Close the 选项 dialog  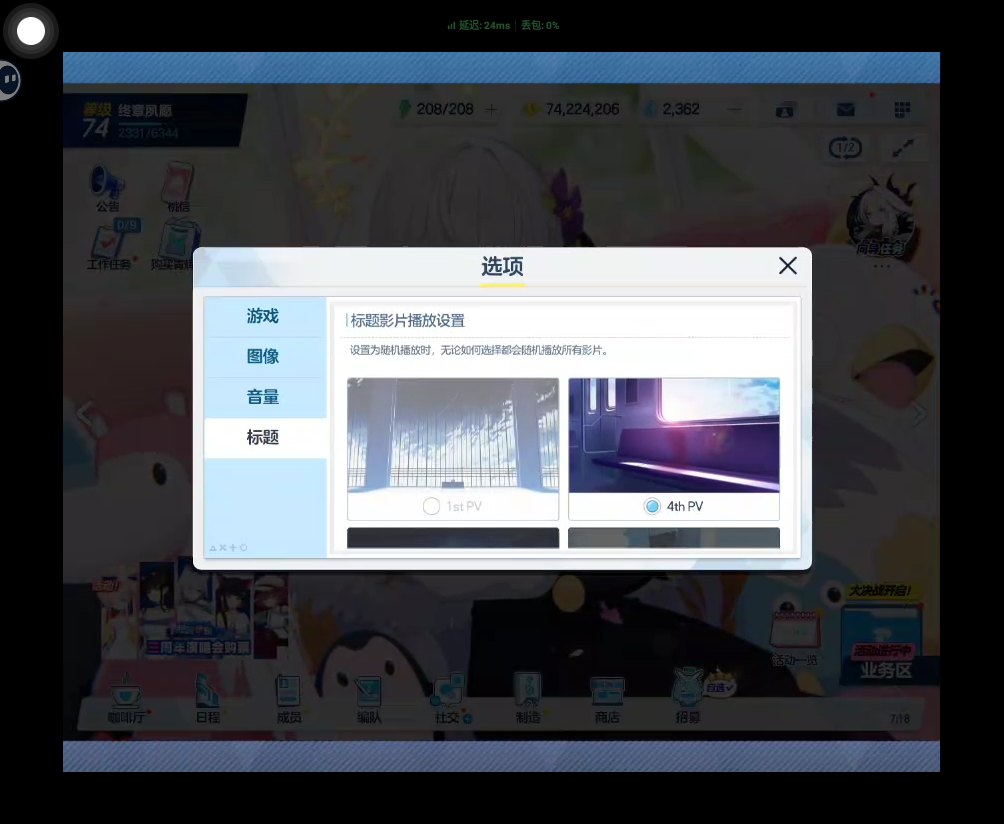coord(788,266)
